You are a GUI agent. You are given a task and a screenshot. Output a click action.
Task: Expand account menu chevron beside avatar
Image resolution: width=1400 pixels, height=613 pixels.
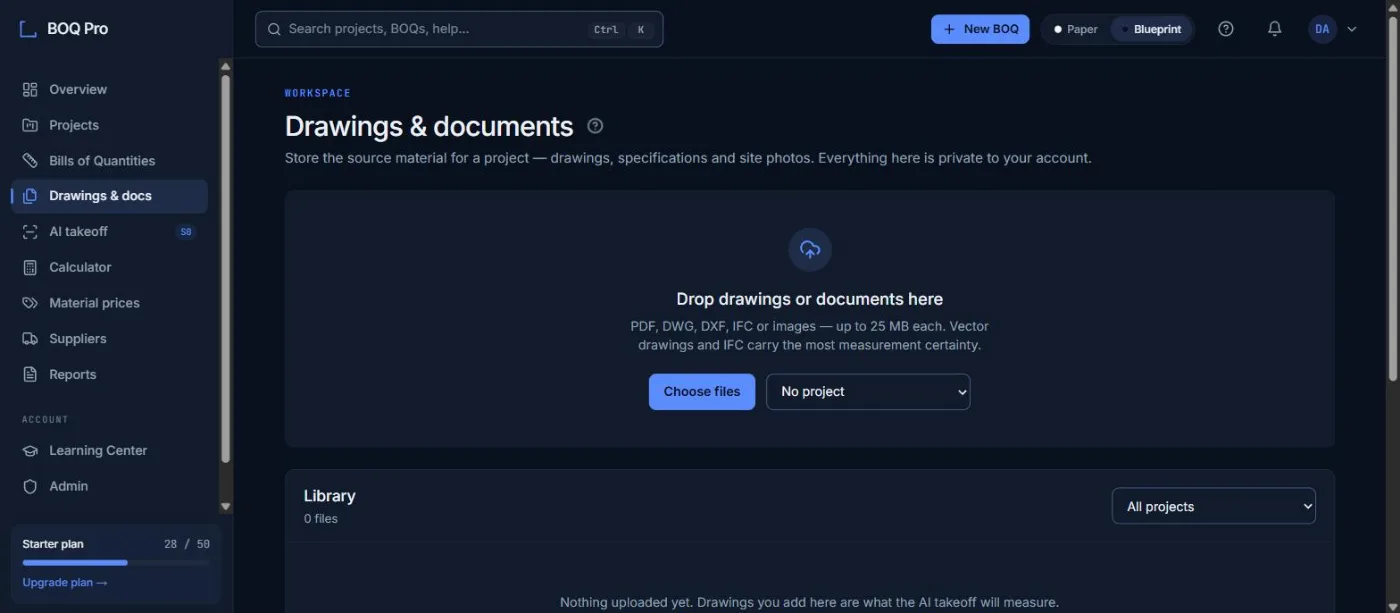pos(1352,29)
